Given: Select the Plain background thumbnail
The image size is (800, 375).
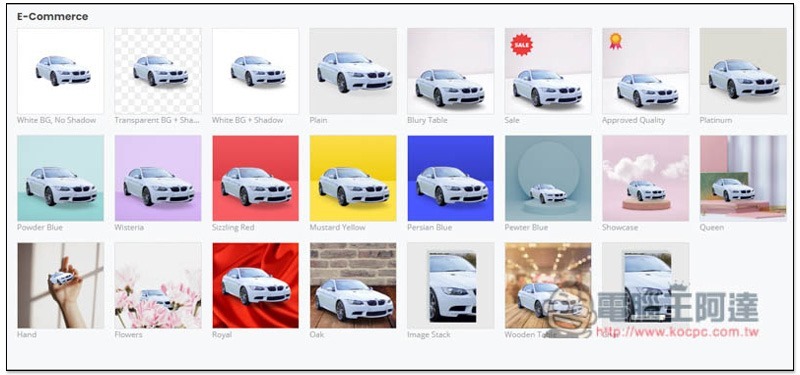Looking at the screenshot, I should pyautogui.click(x=353, y=71).
